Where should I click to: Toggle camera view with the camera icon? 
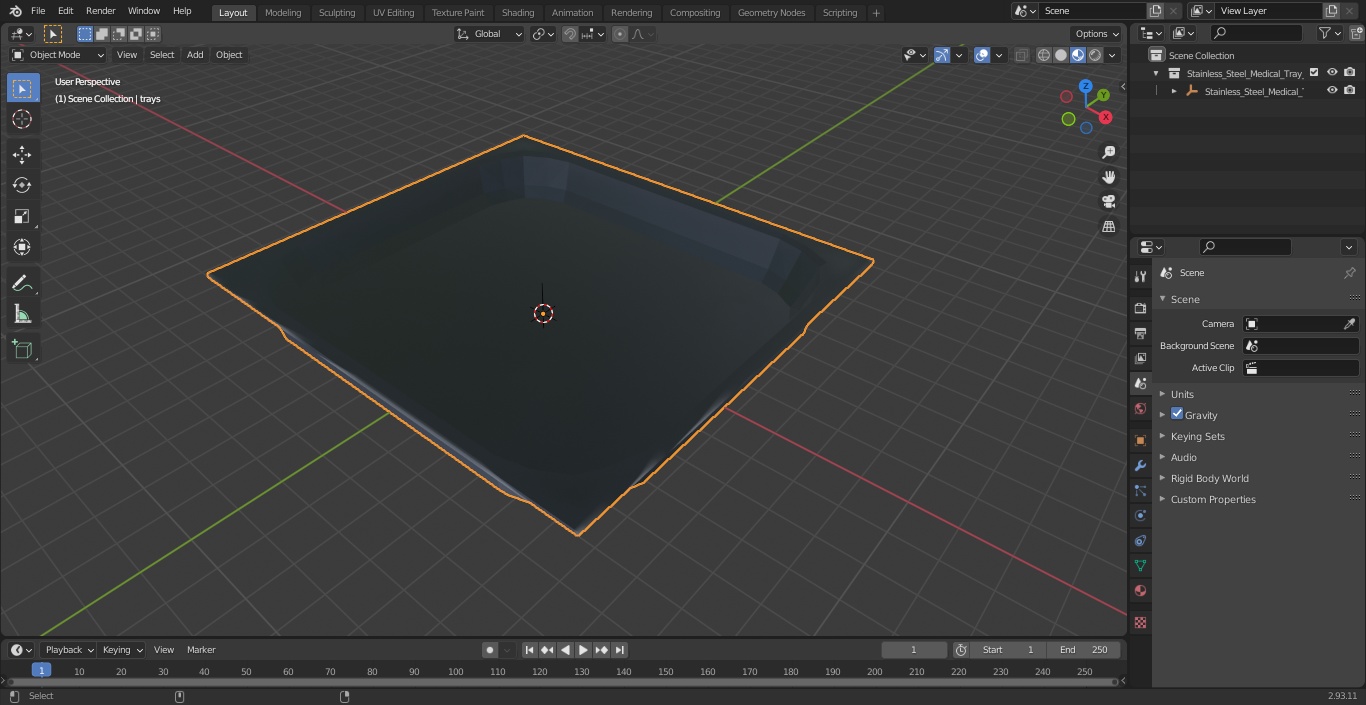(1108, 202)
